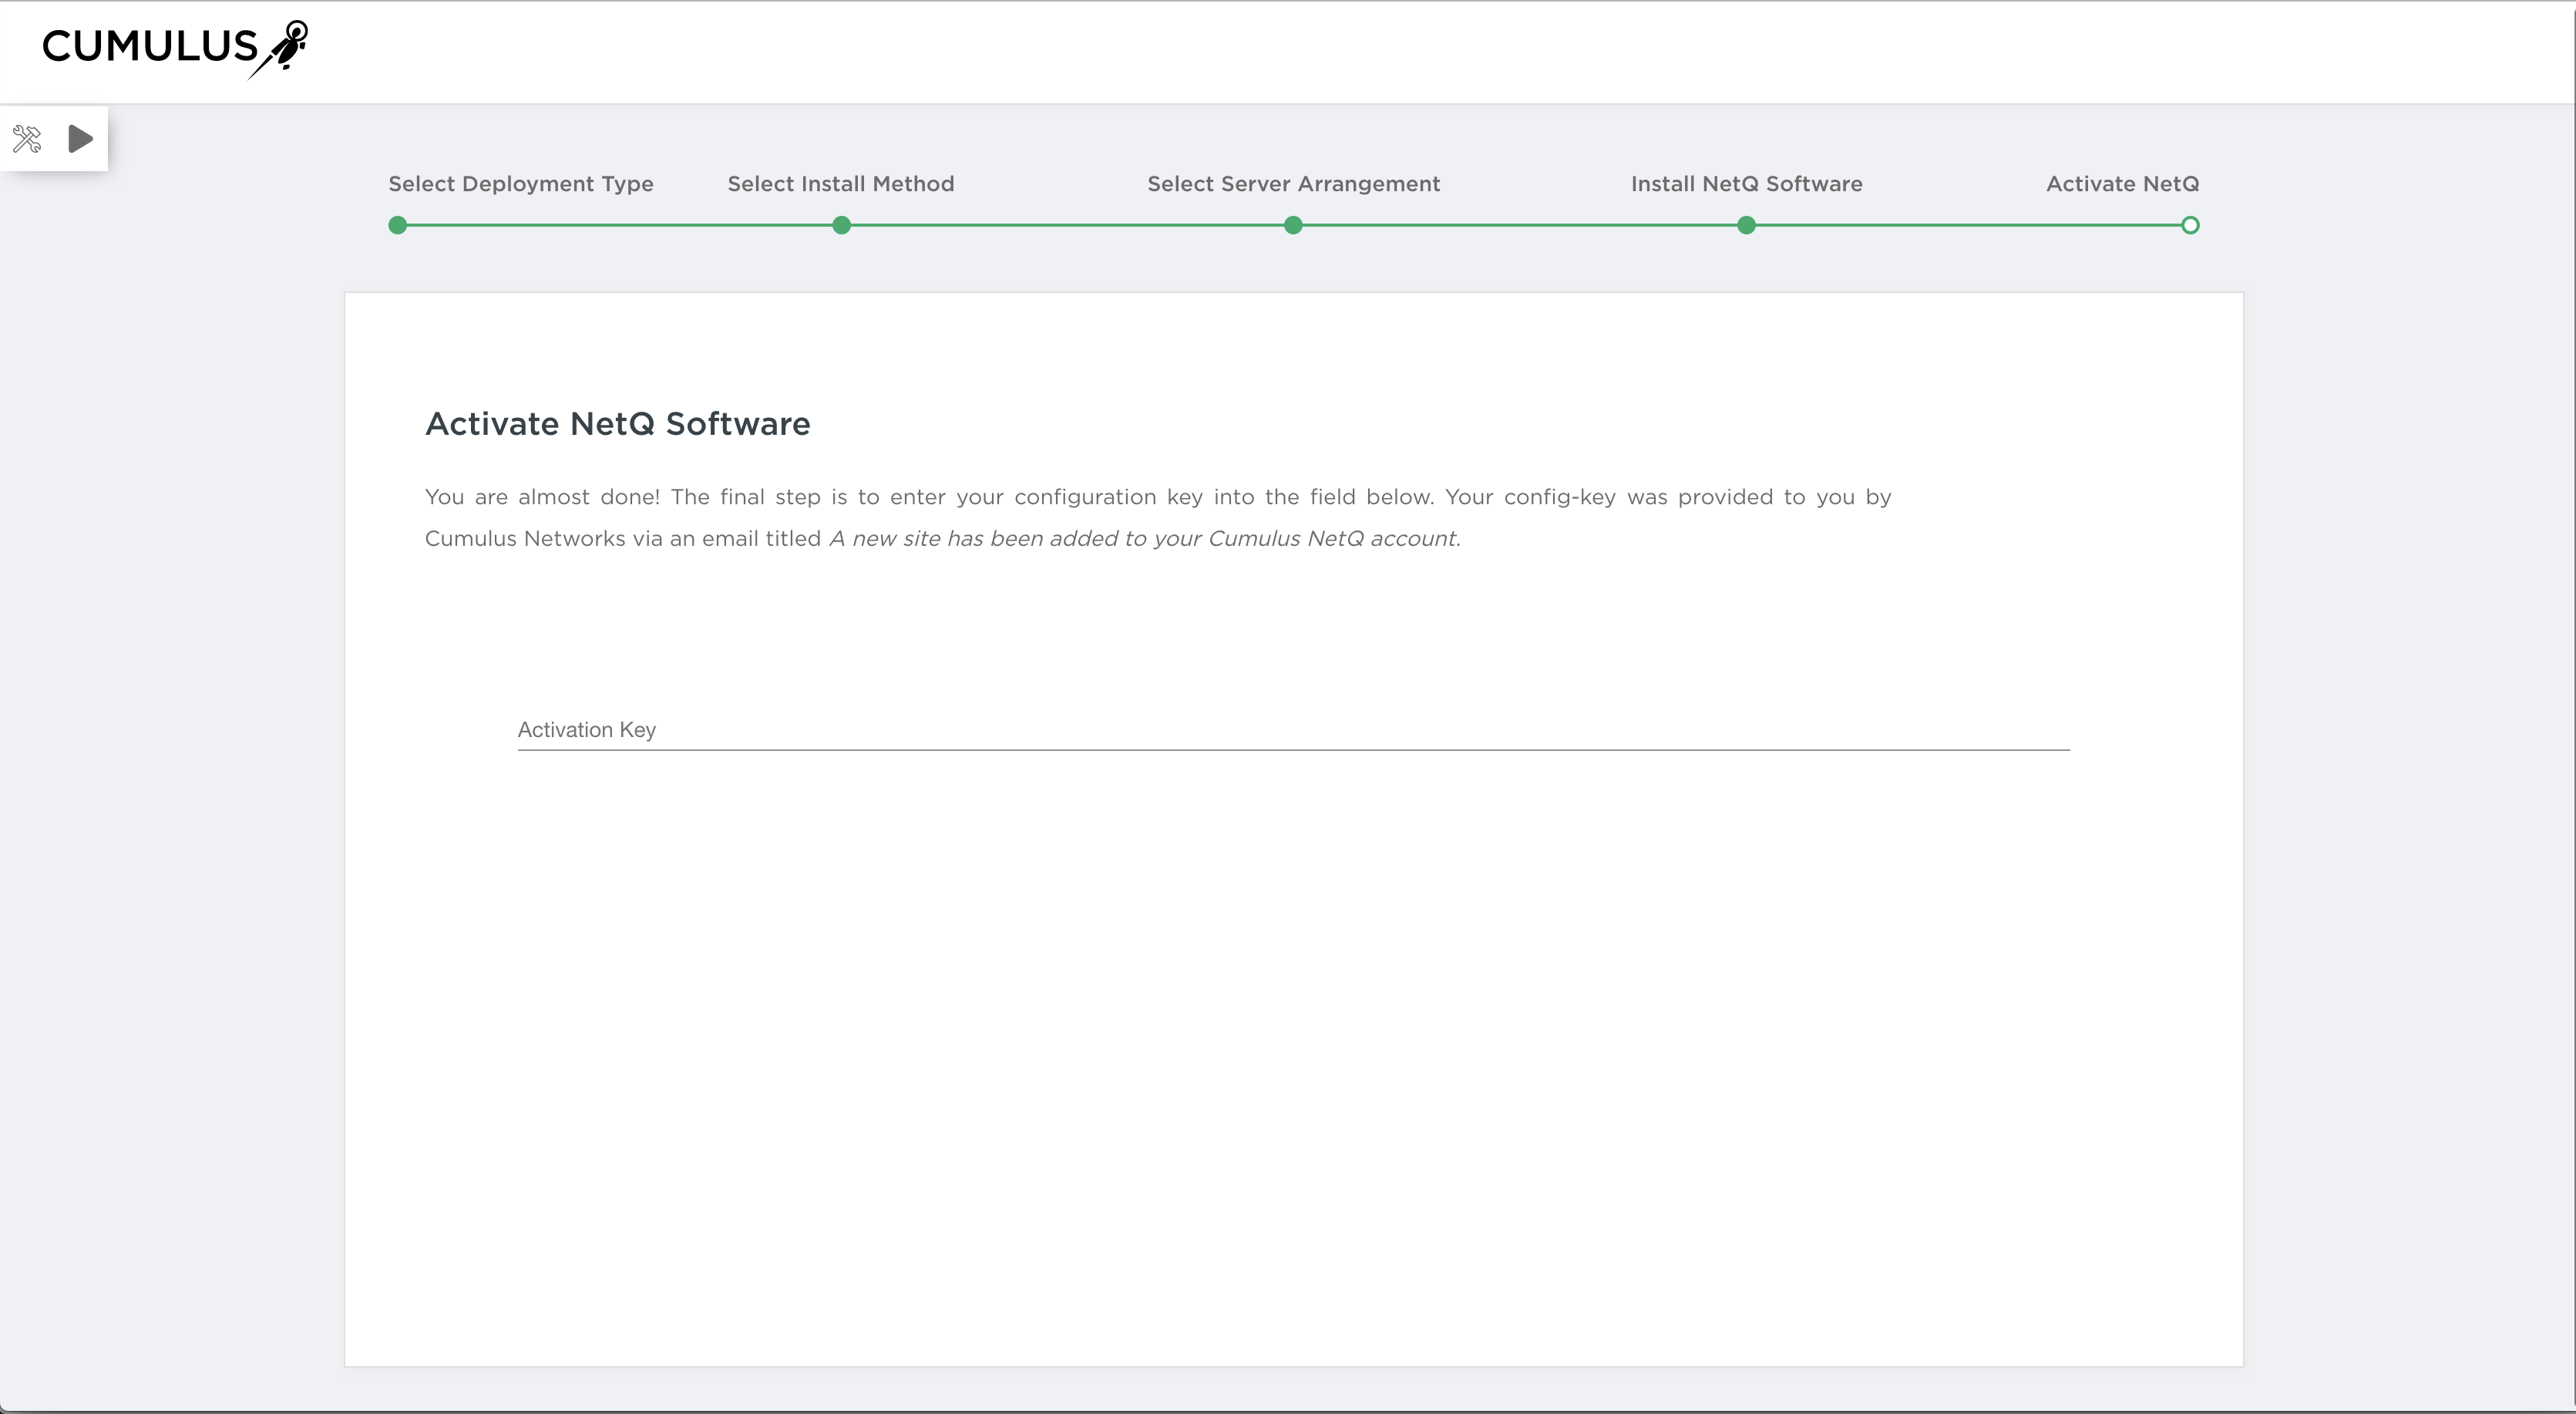Click the Install NetQ Software step dot
2576x1414 pixels.
tap(1746, 225)
